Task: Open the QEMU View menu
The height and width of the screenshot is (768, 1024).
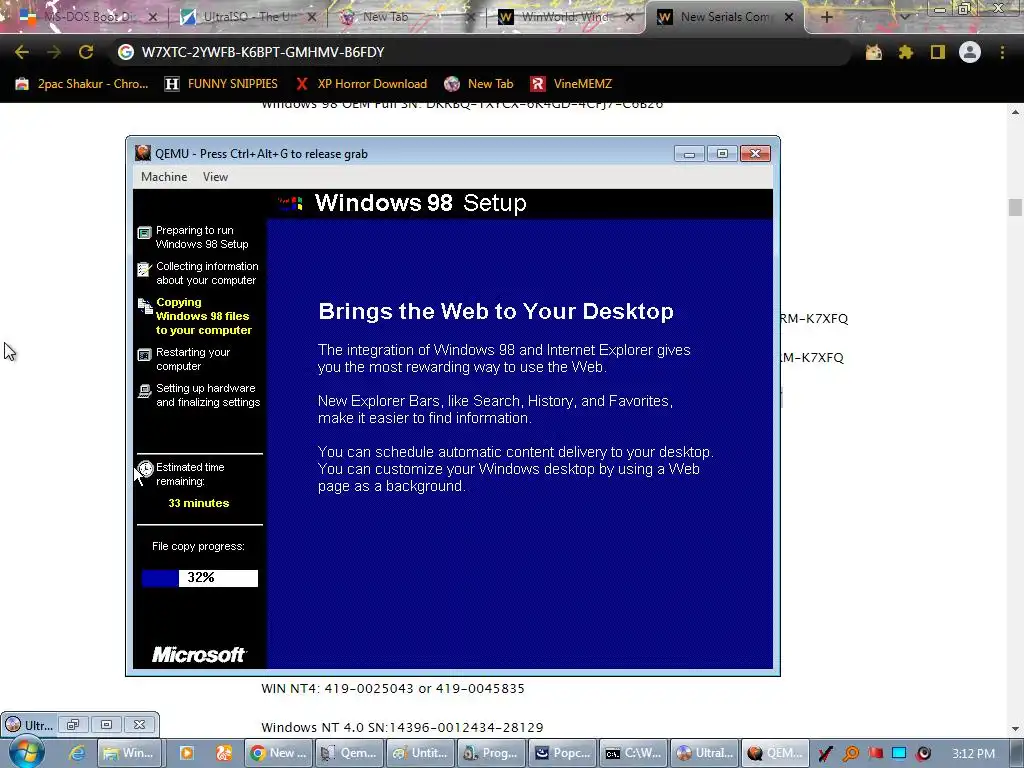Action: click(x=215, y=177)
